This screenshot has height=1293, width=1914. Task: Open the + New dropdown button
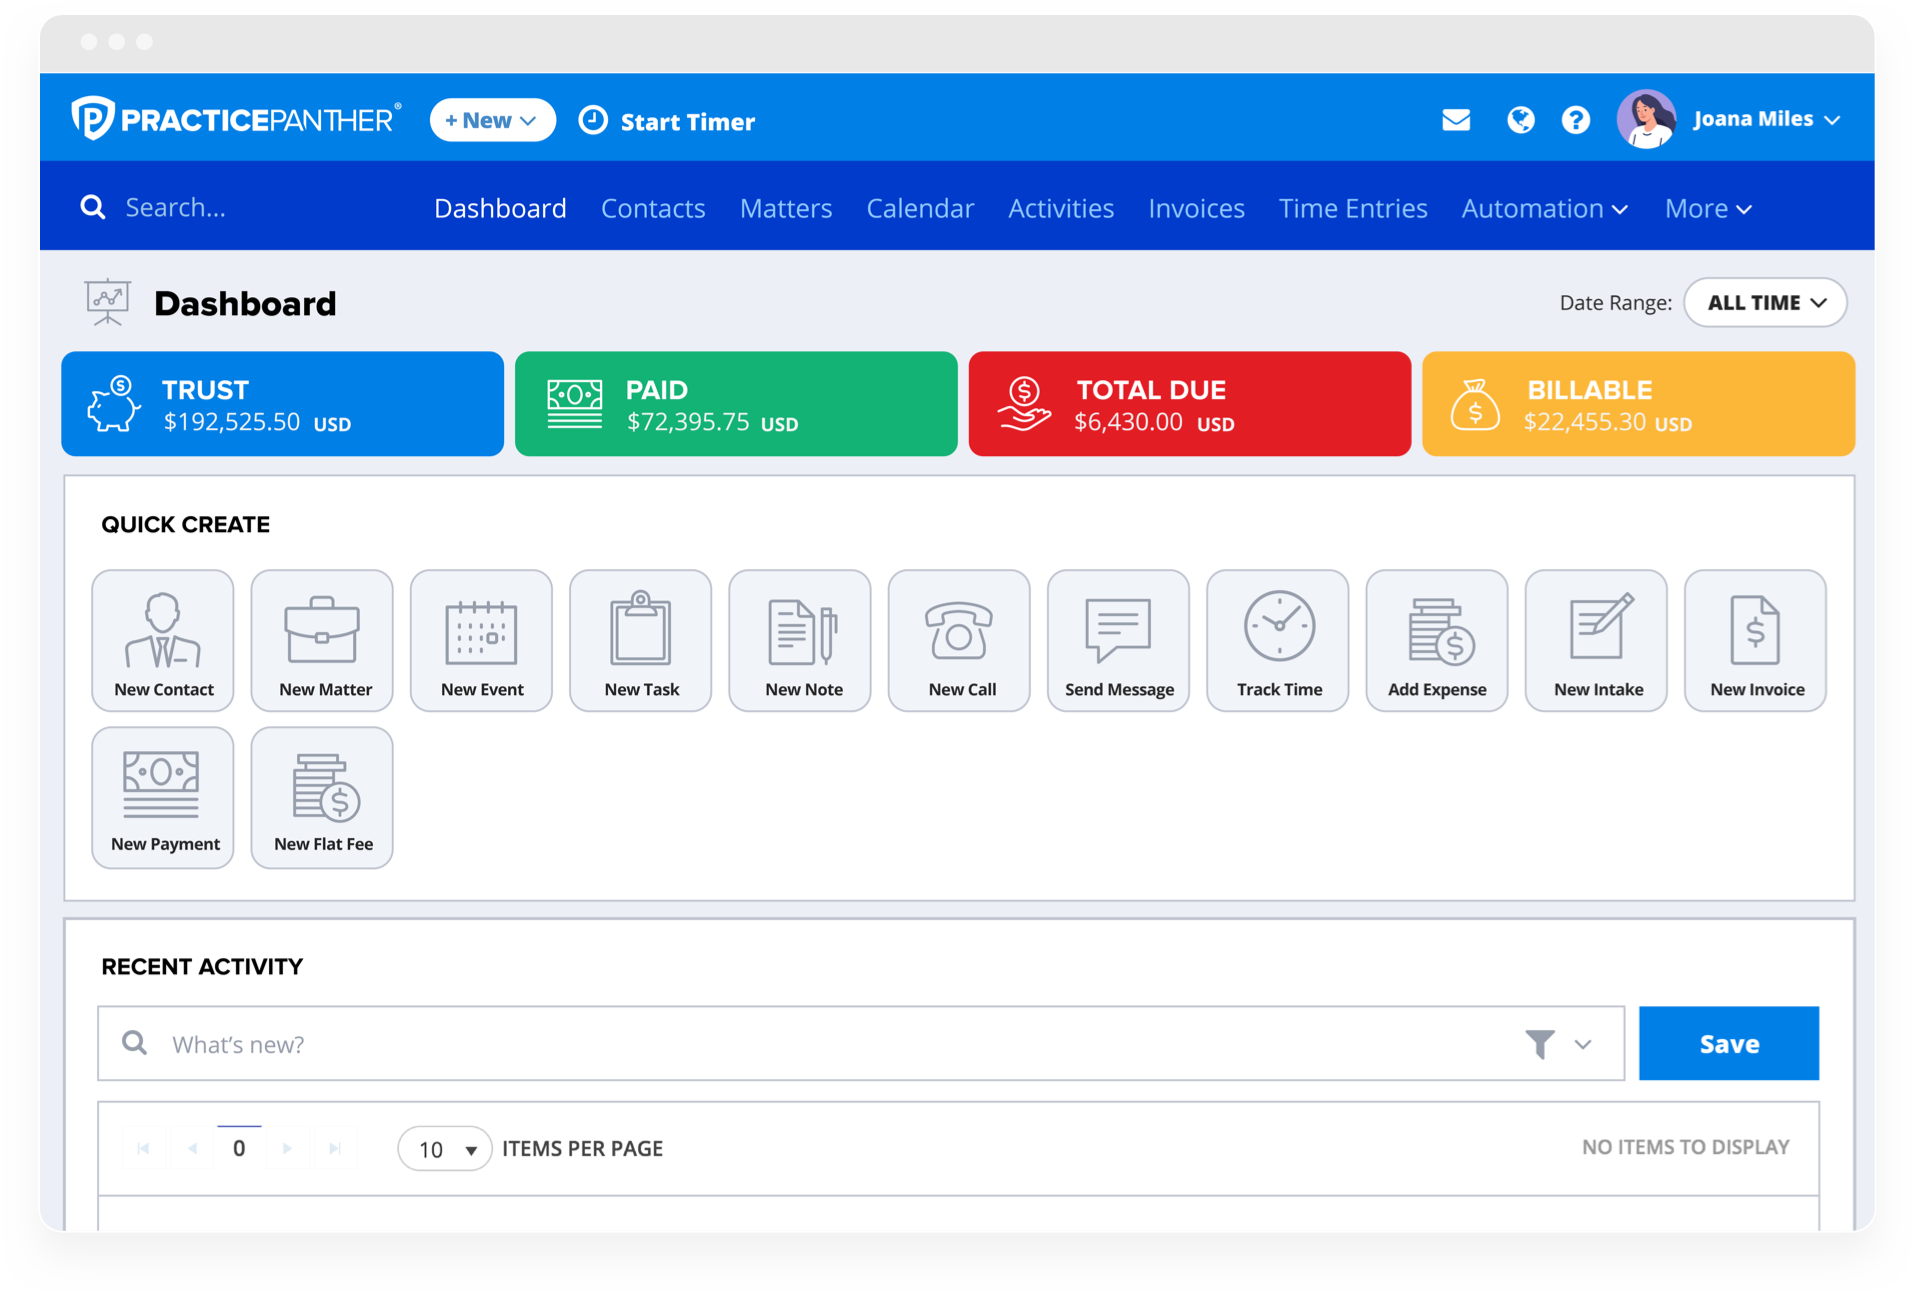coord(492,120)
